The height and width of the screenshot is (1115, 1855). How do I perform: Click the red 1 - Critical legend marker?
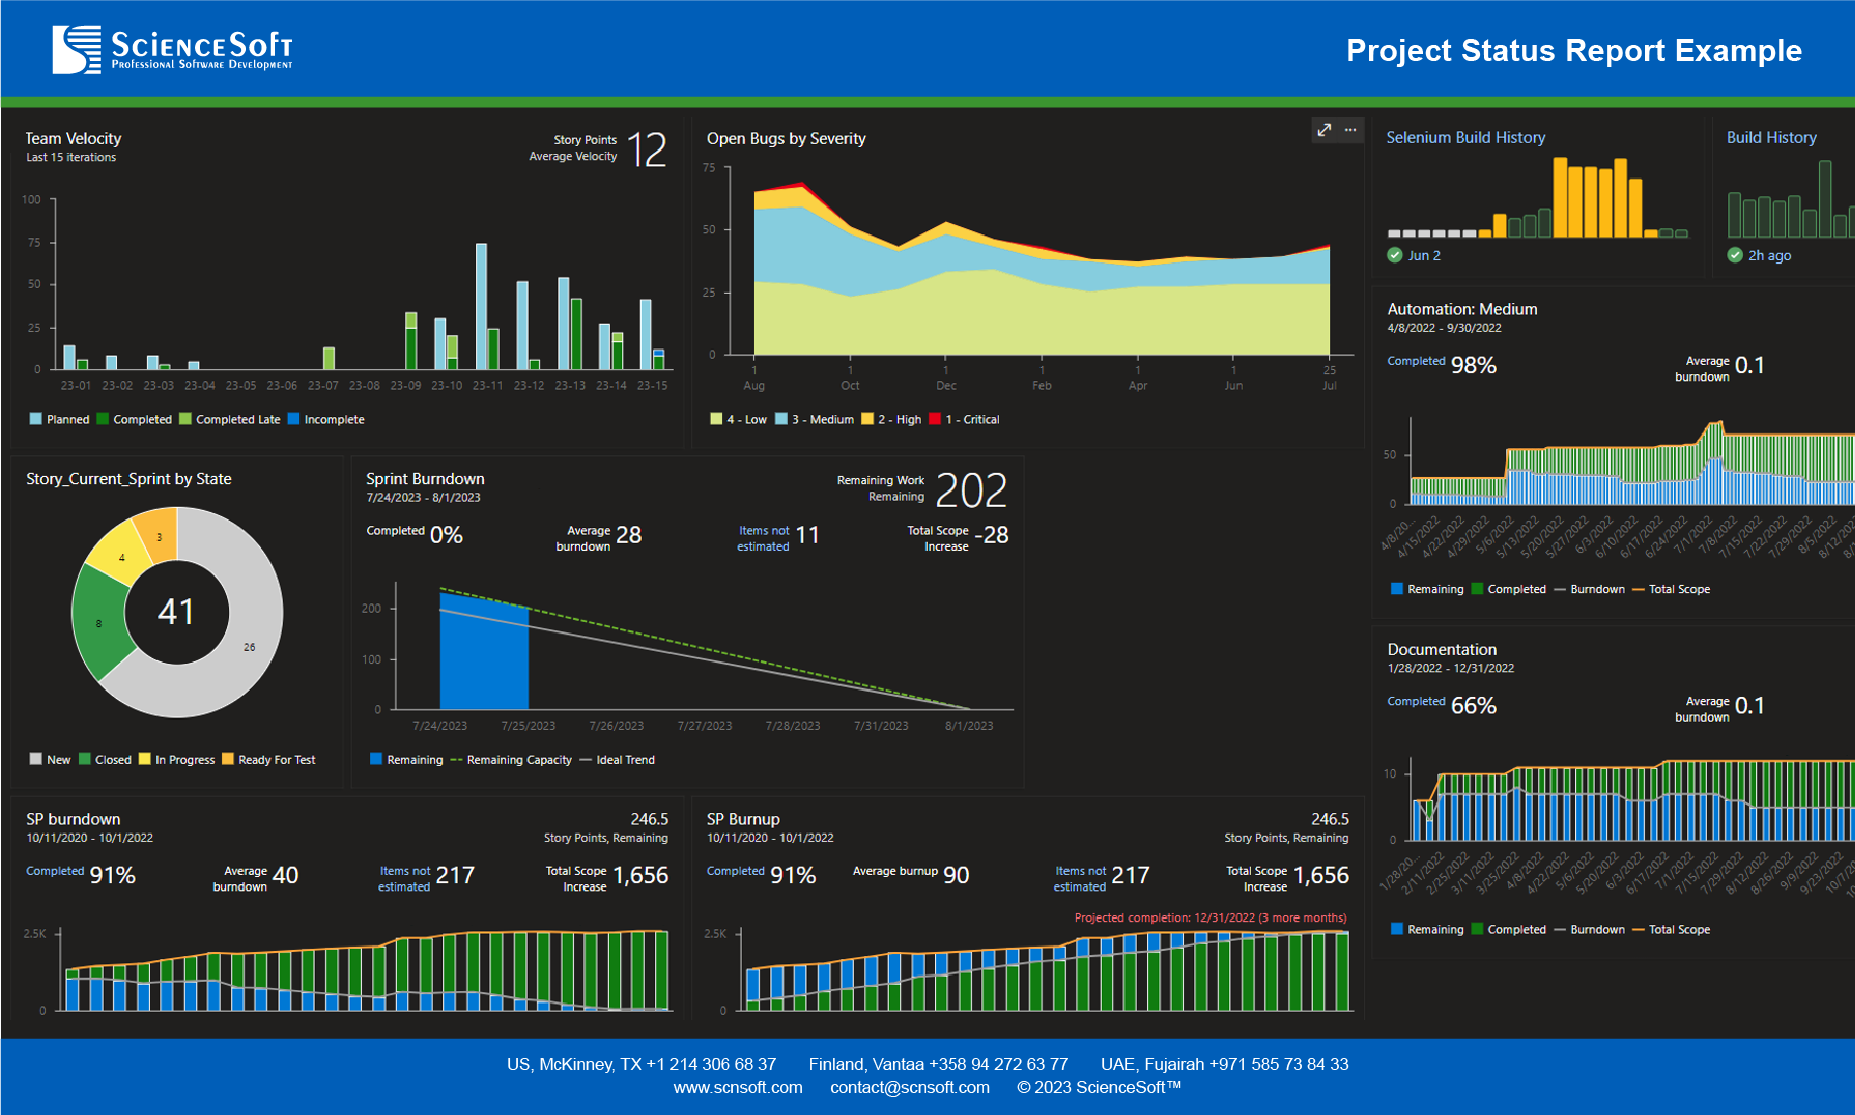click(935, 419)
